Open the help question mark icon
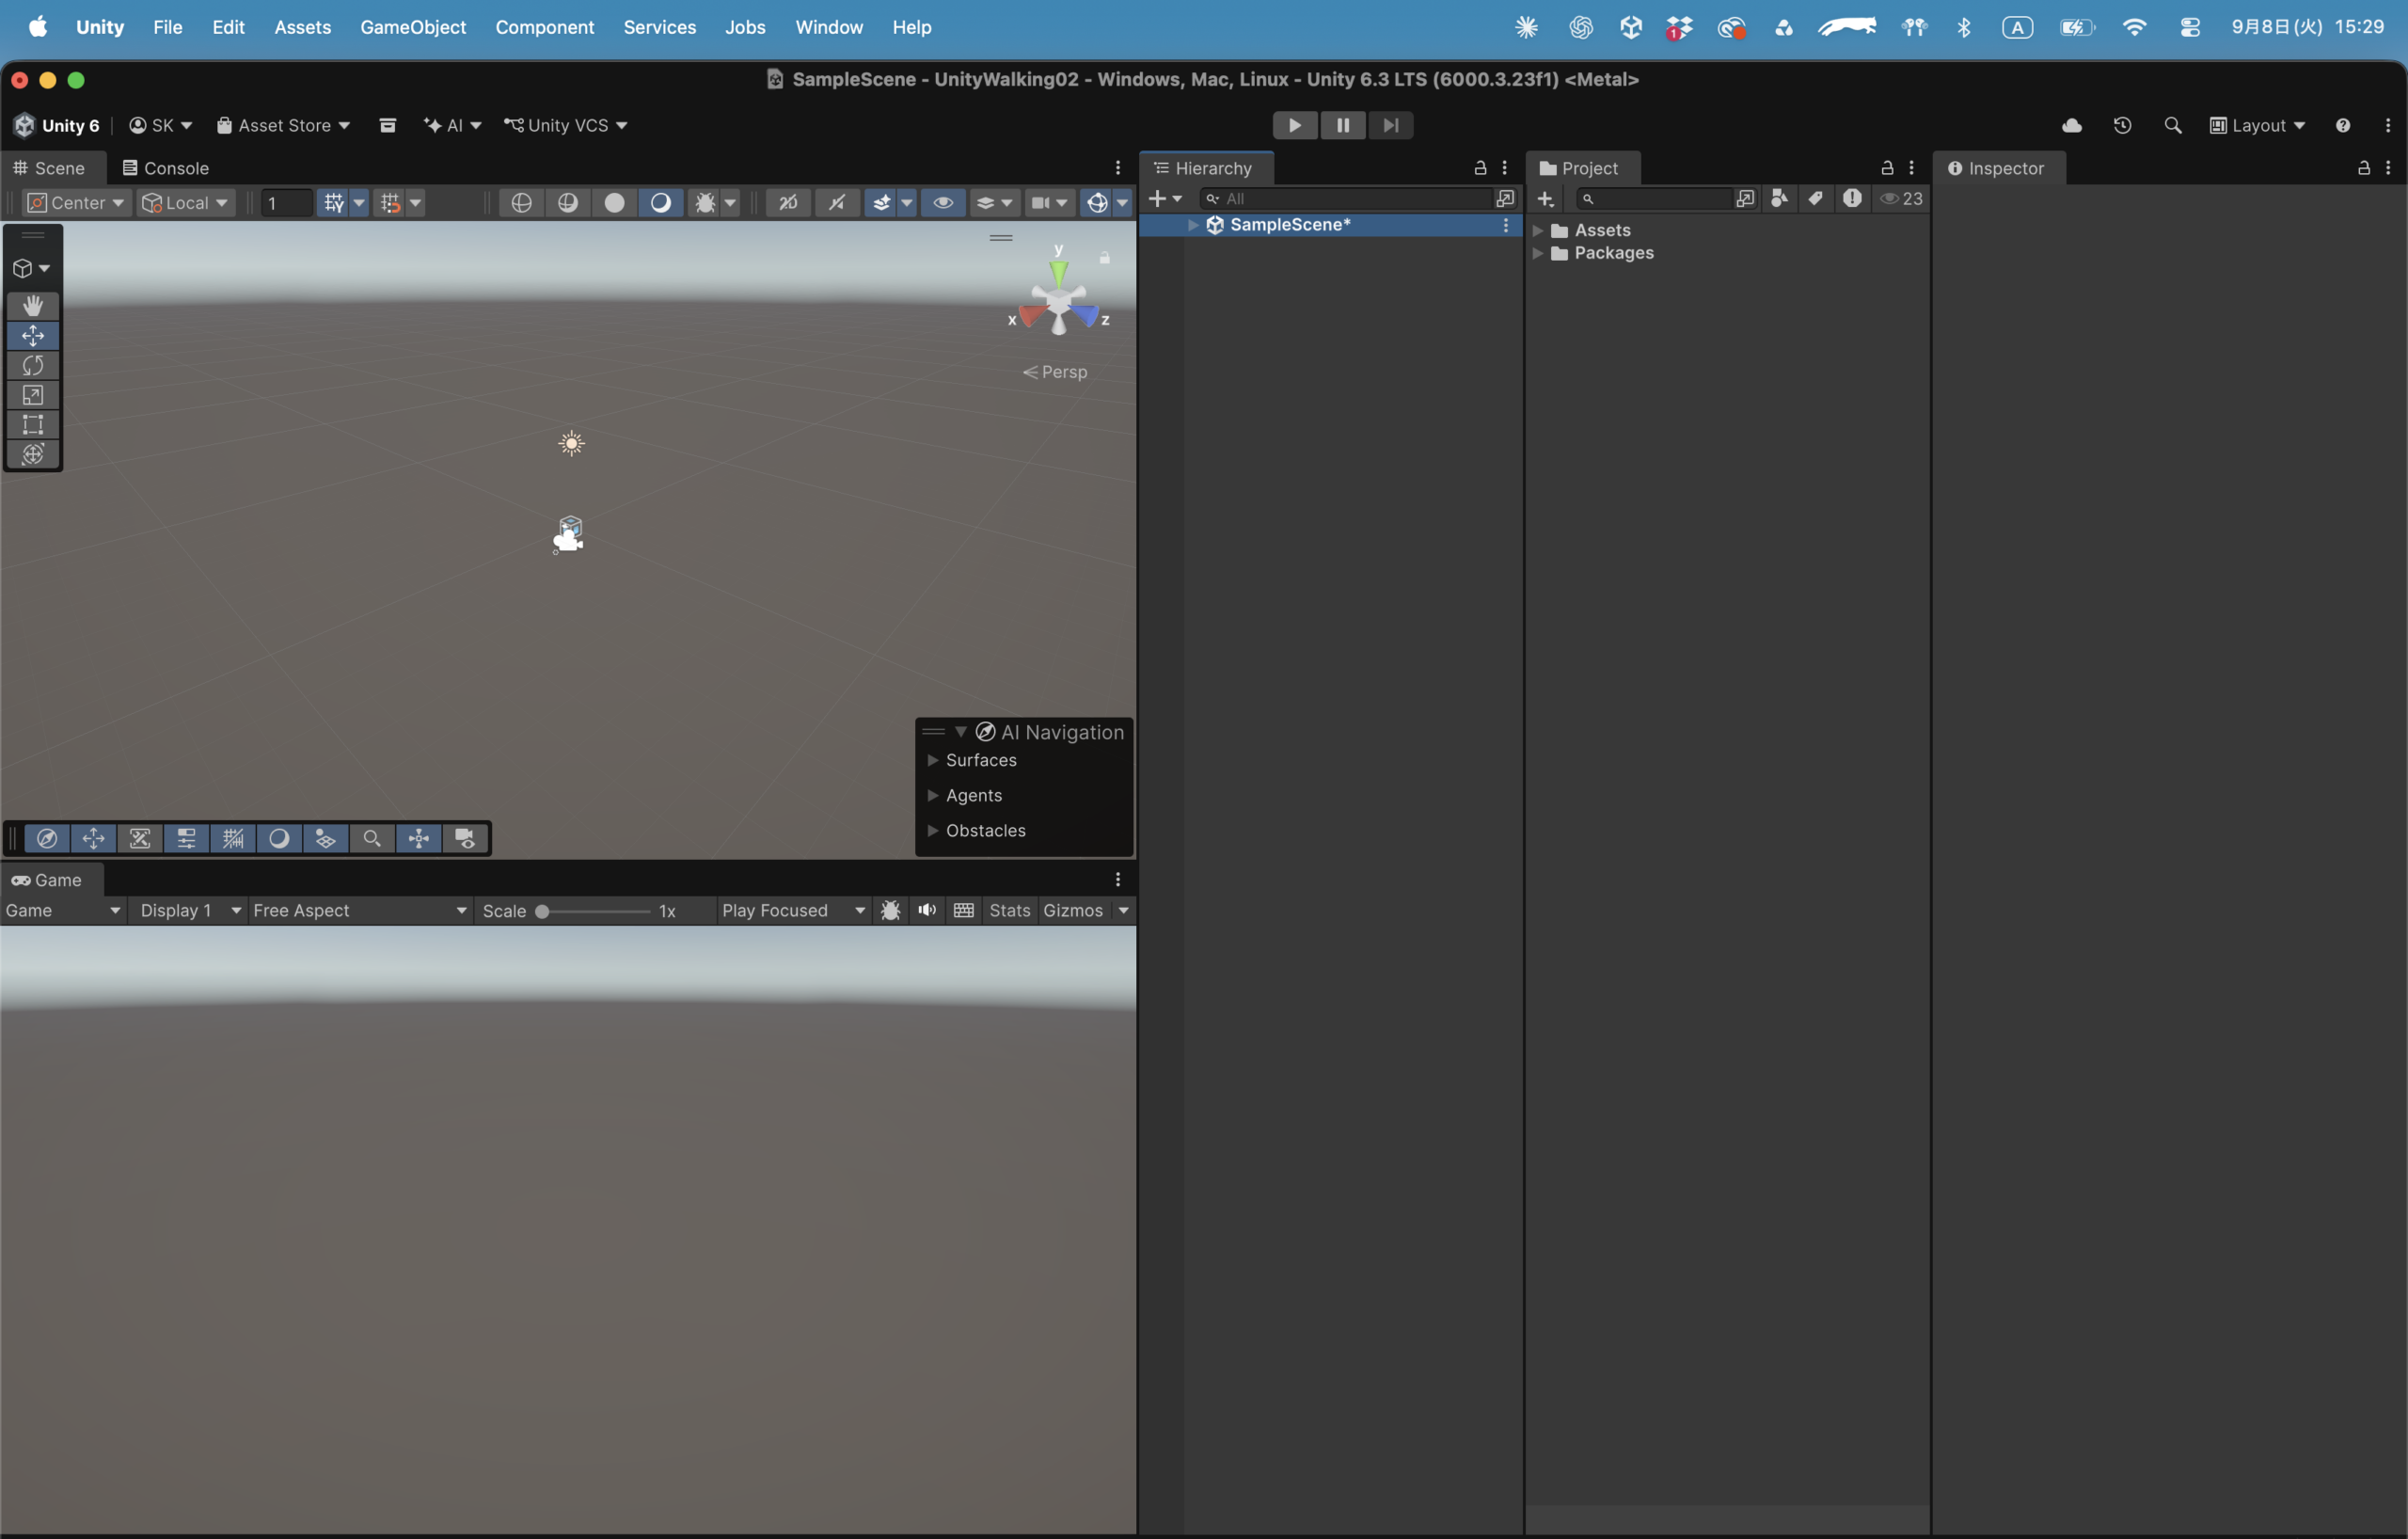 (x=2343, y=125)
